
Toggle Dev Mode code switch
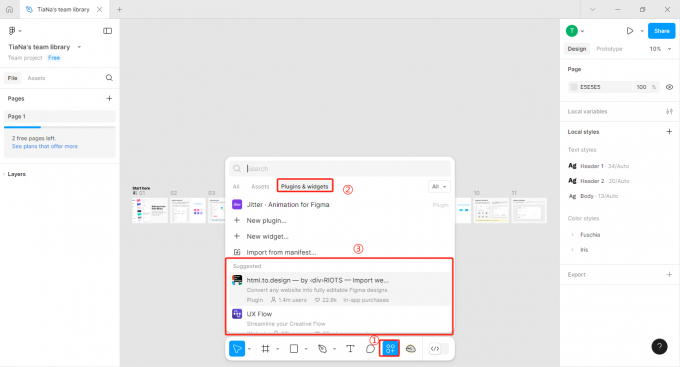(438, 348)
